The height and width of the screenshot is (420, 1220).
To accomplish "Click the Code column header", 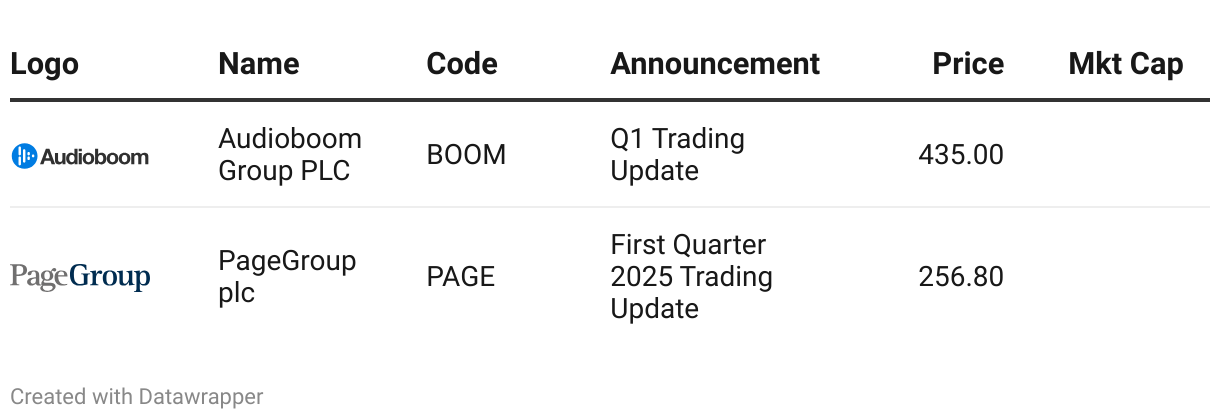I will click(x=462, y=64).
